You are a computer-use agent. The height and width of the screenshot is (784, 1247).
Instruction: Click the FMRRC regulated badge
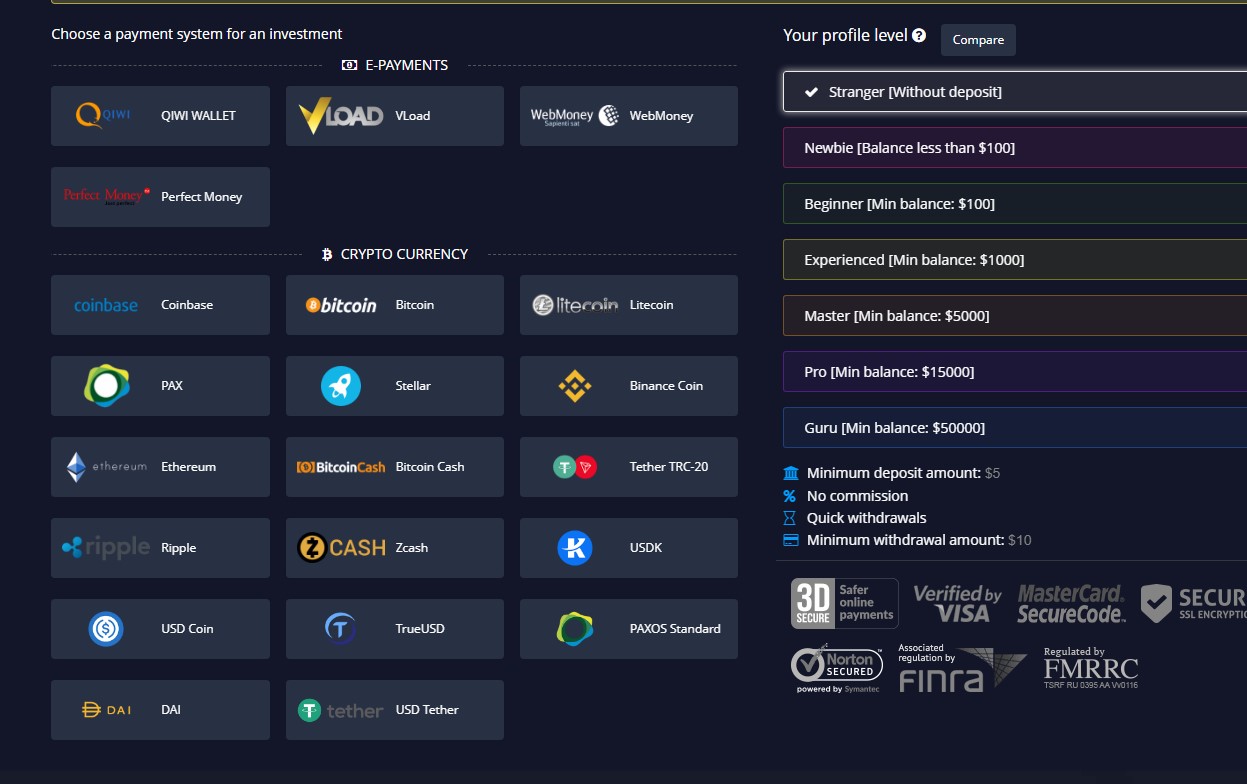1090,668
